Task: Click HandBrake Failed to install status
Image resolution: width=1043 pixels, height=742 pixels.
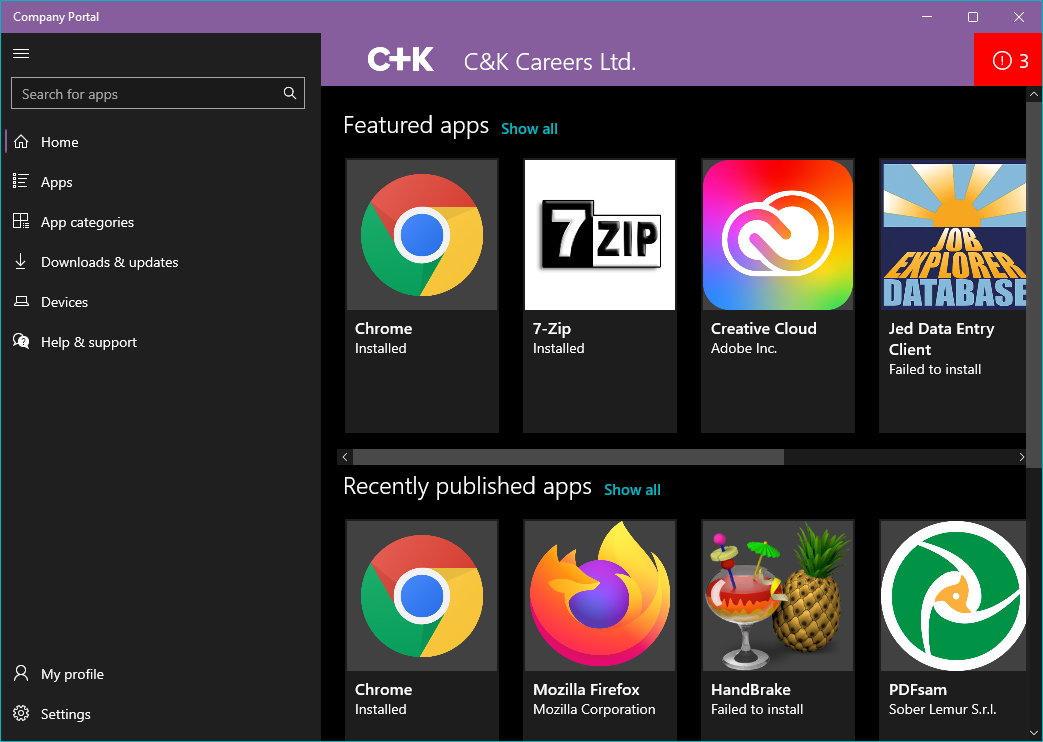Action: (757, 709)
